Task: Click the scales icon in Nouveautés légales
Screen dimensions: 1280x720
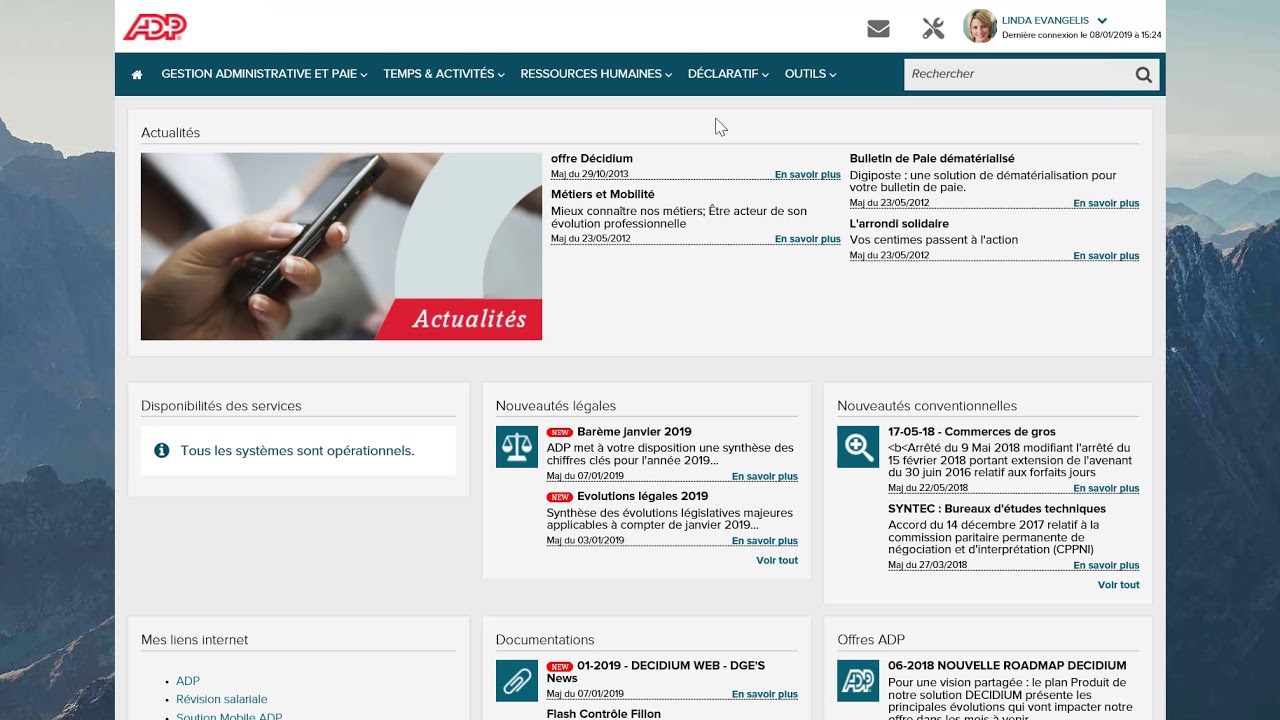Action: pos(517,447)
